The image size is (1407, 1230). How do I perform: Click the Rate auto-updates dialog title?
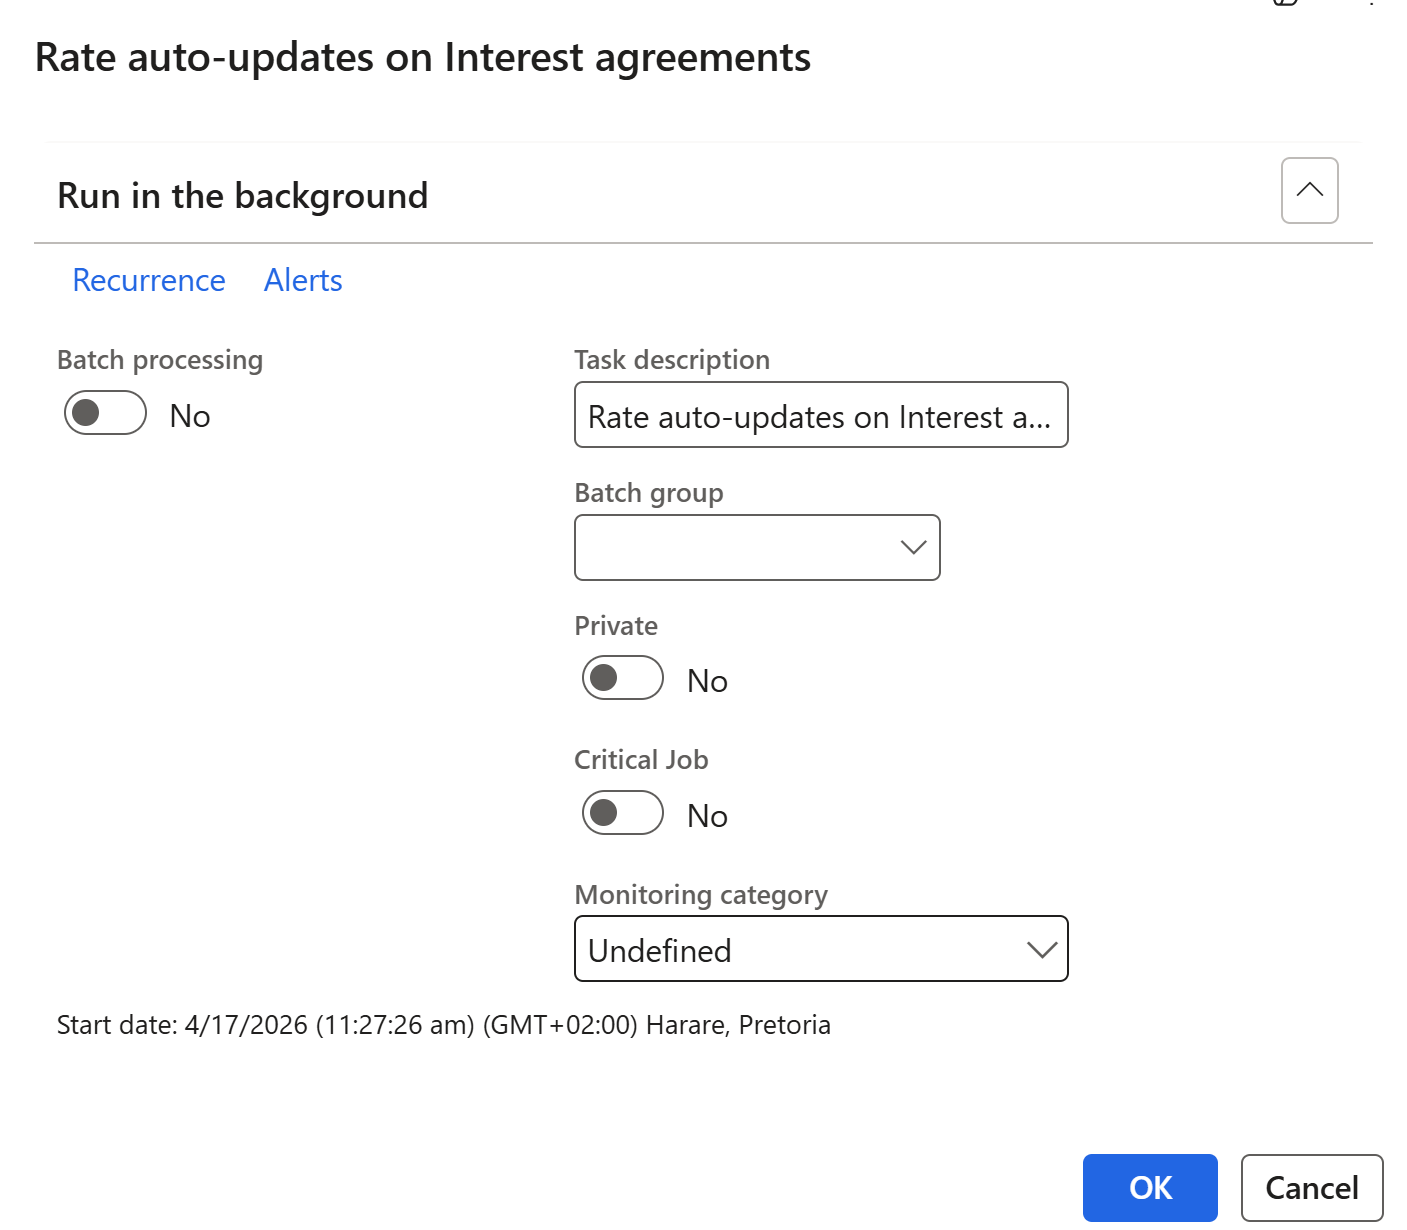tap(423, 58)
